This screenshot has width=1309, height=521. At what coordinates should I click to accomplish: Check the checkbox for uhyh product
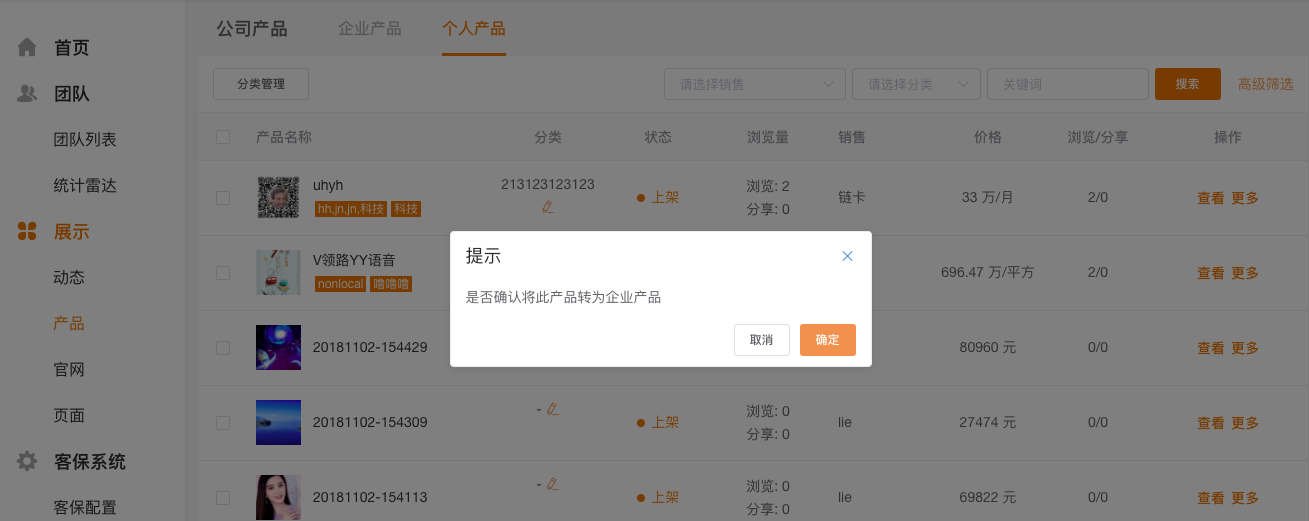pyautogui.click(x=223, y=198)
